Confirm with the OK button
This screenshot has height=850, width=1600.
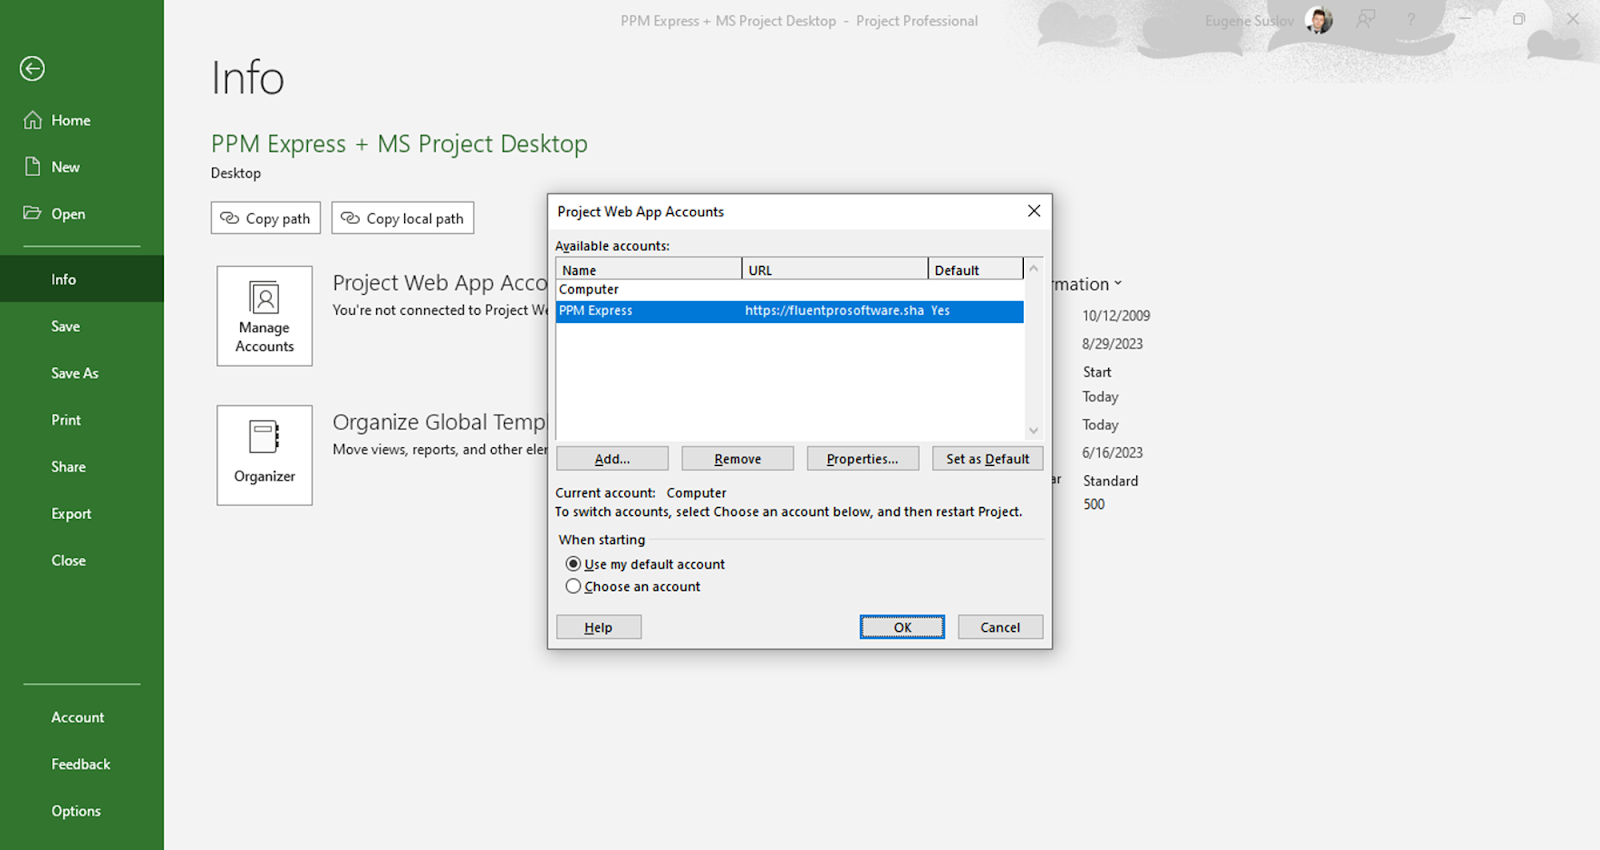[x=902, y=627]
